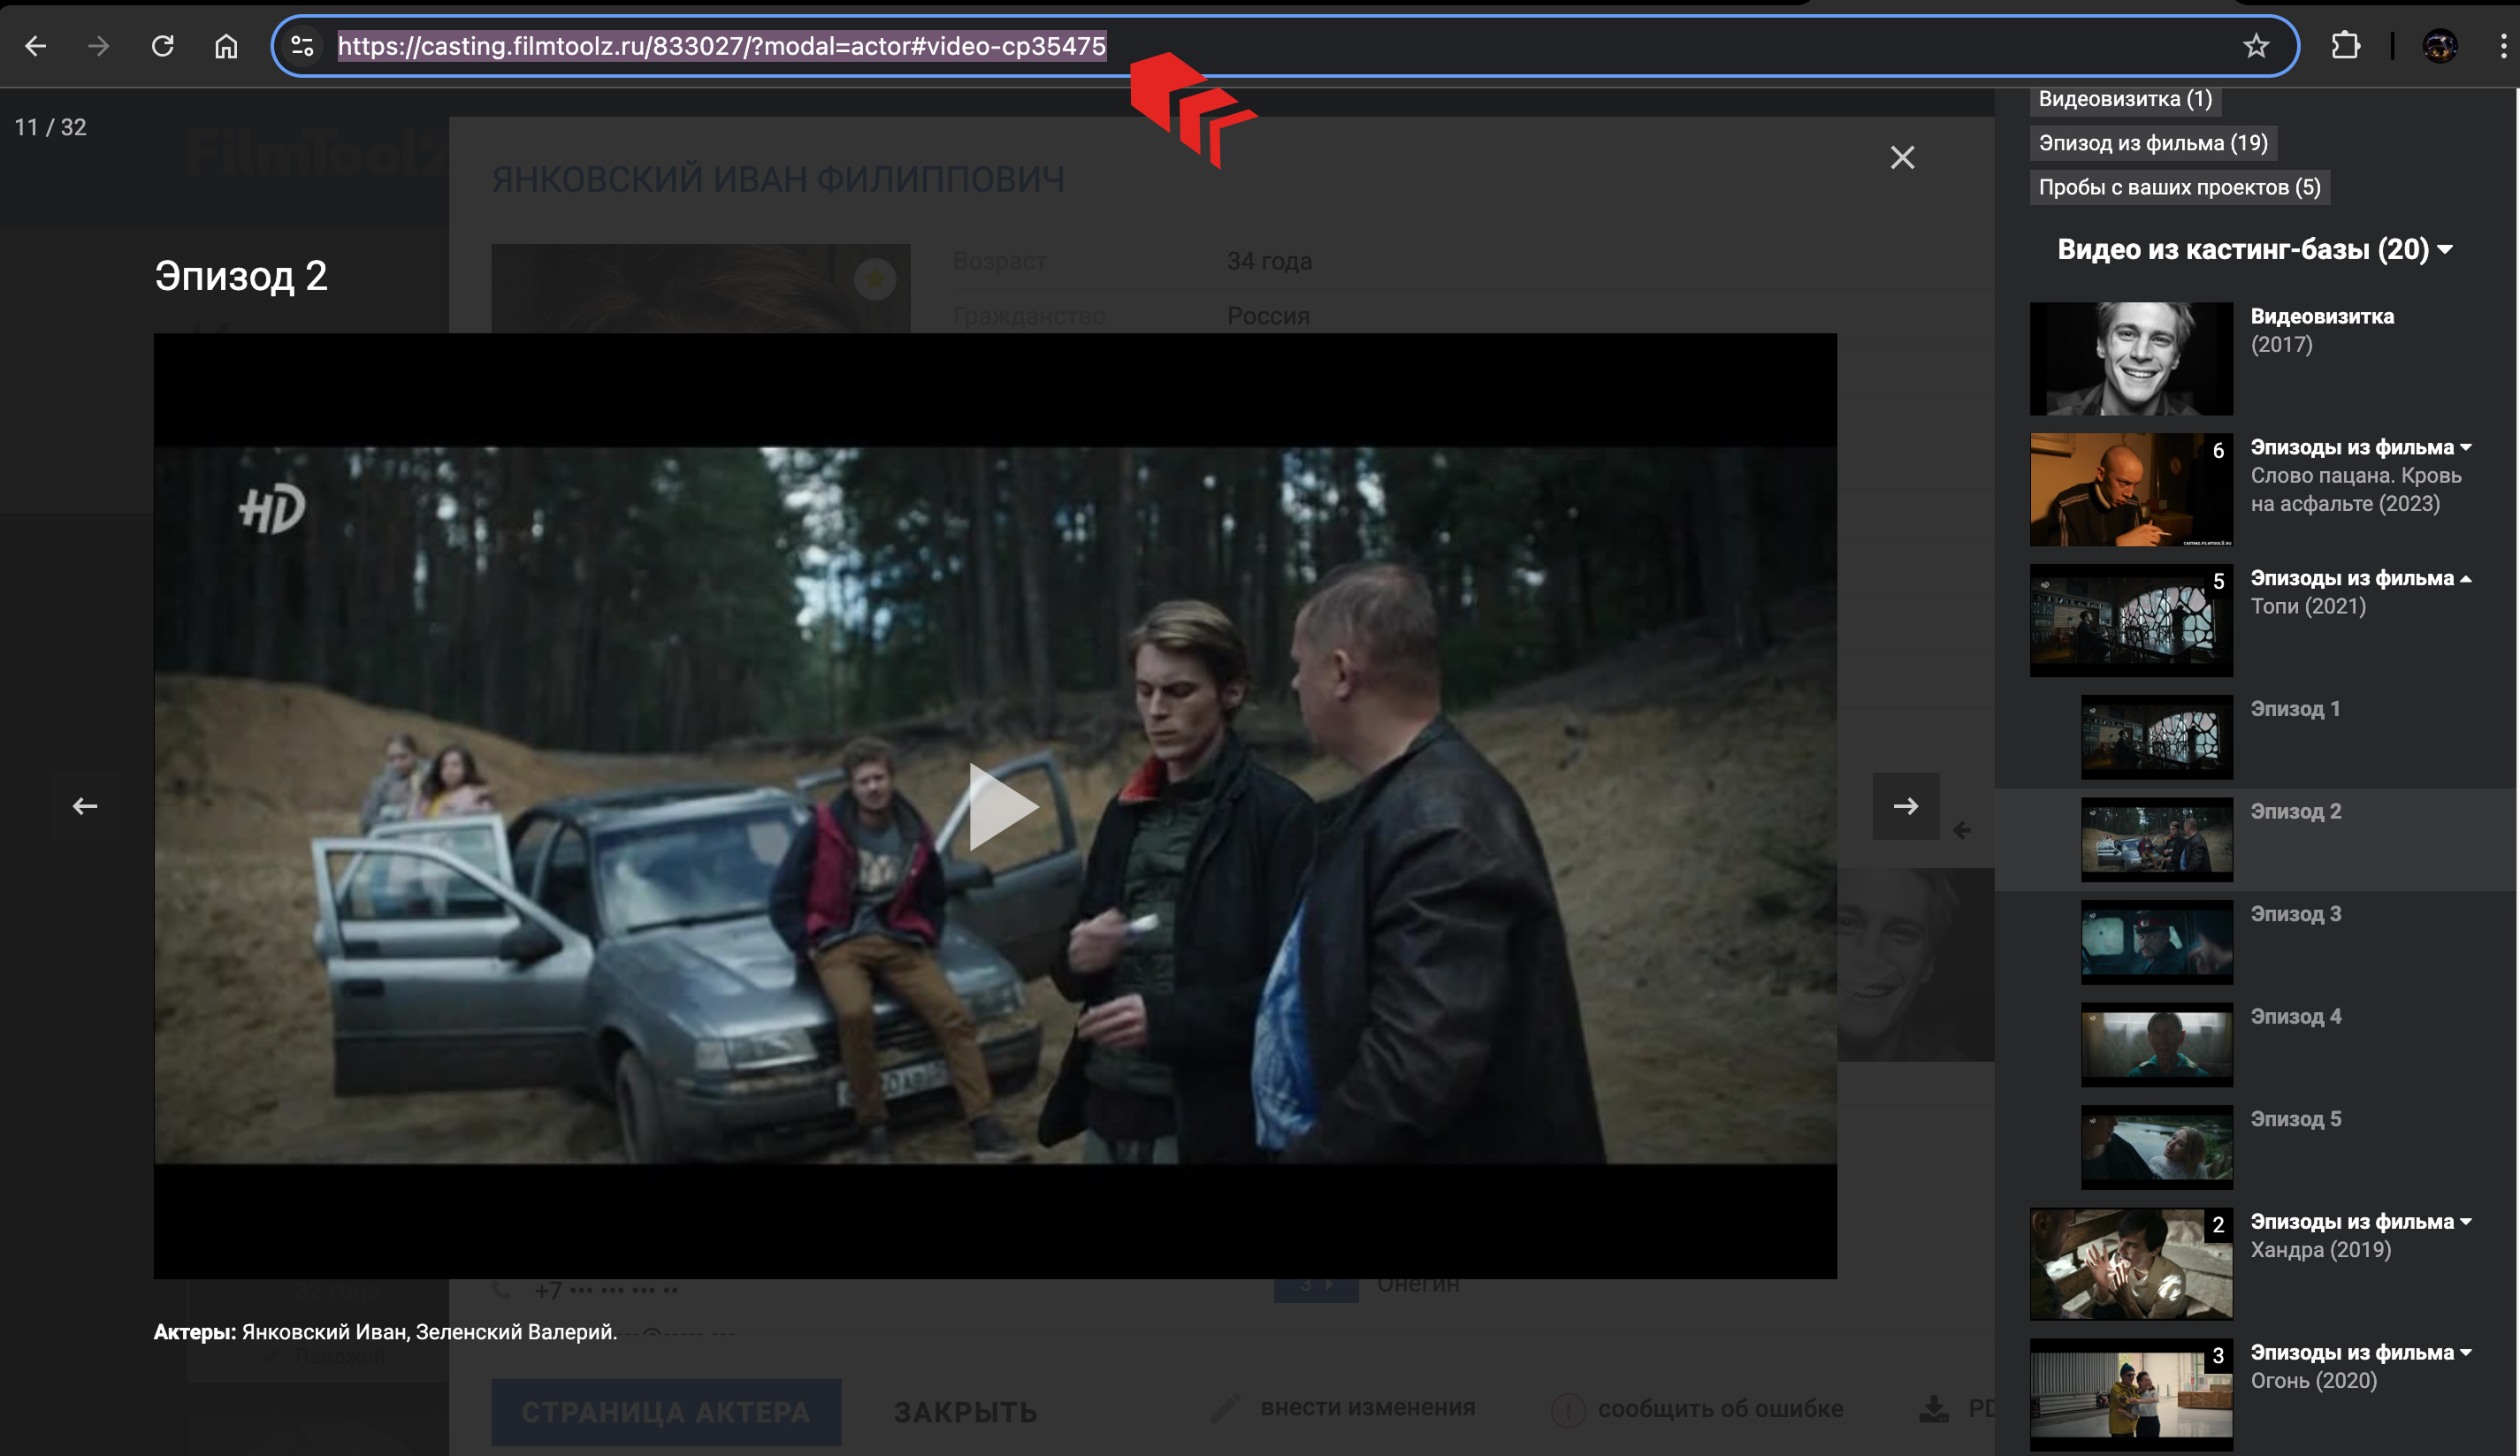
Task: Go to previous video with left arrow
Action: [85, 806]
